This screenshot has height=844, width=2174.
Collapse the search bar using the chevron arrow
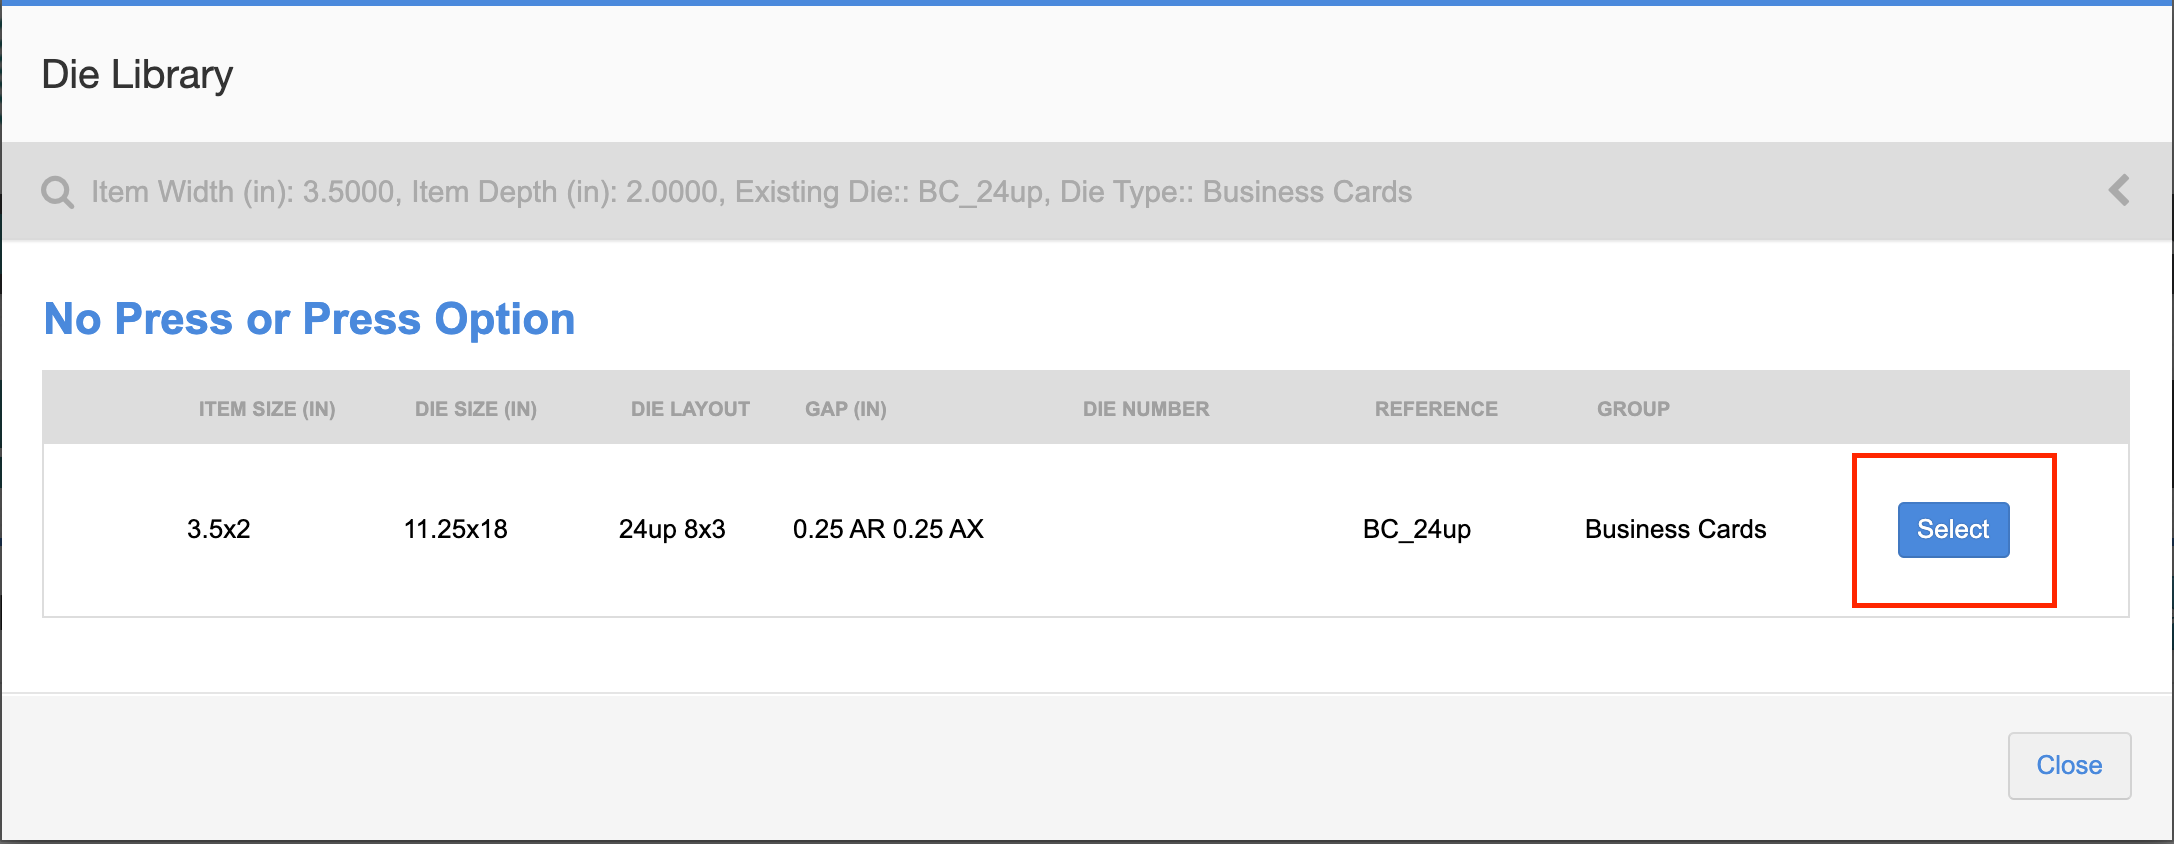point(2119,190)
